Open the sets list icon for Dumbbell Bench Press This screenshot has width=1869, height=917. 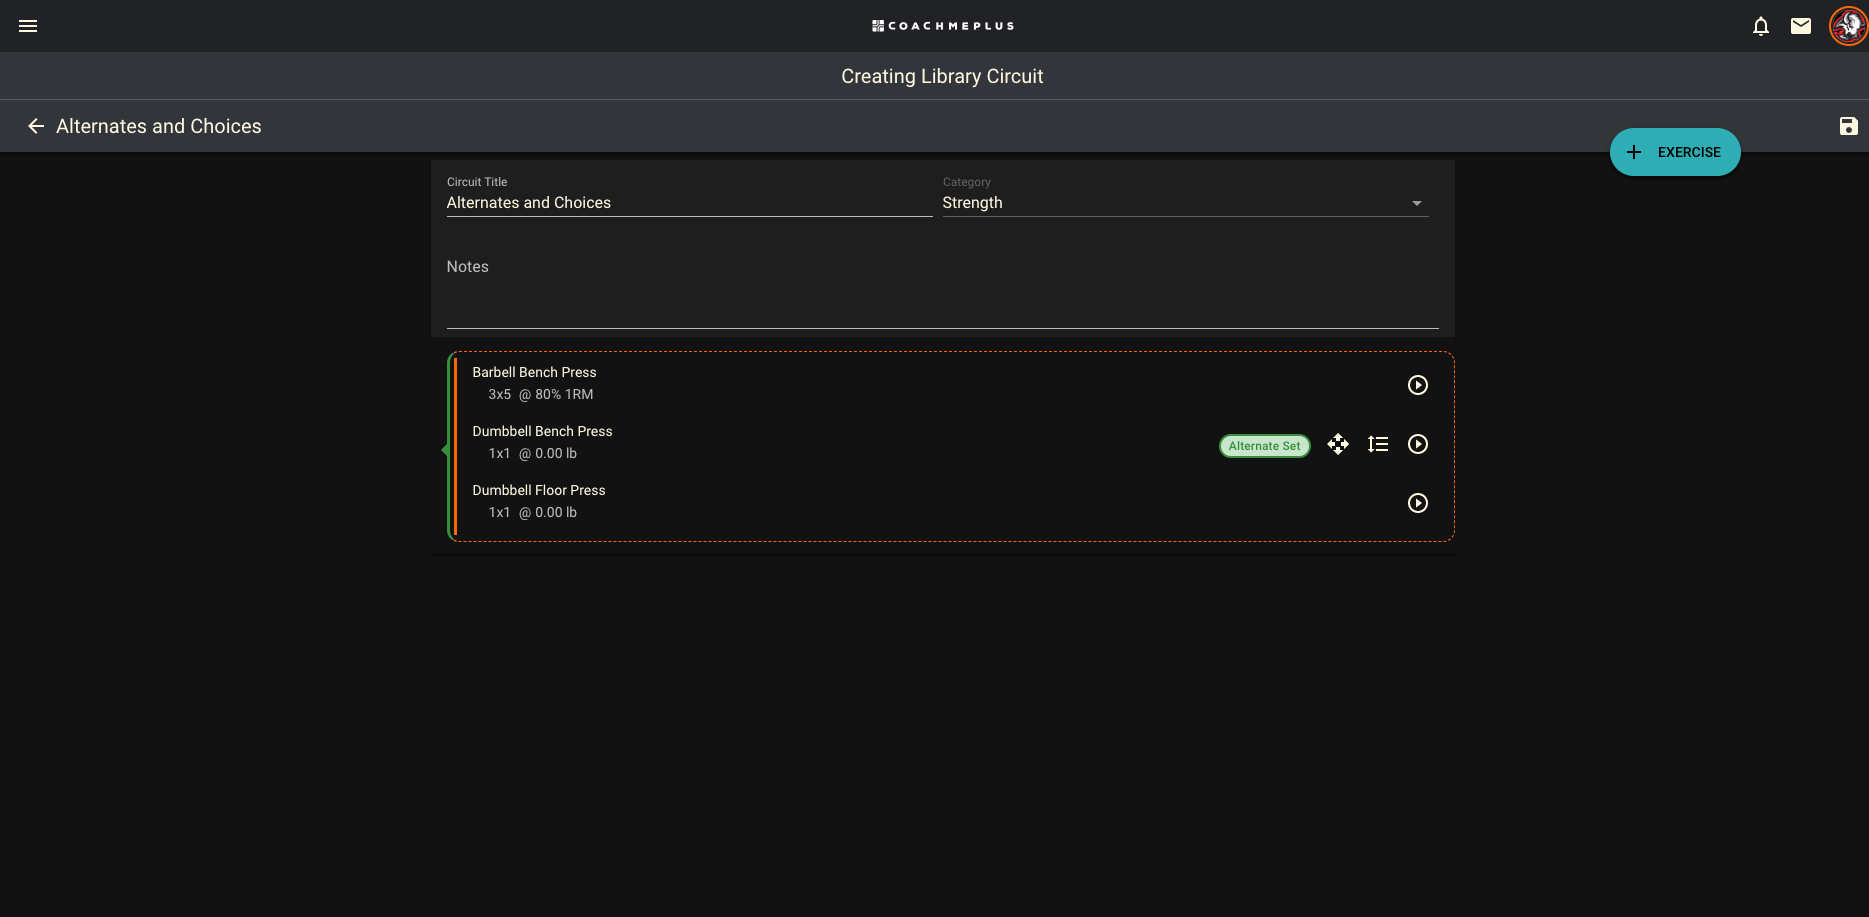[1378, 444]
